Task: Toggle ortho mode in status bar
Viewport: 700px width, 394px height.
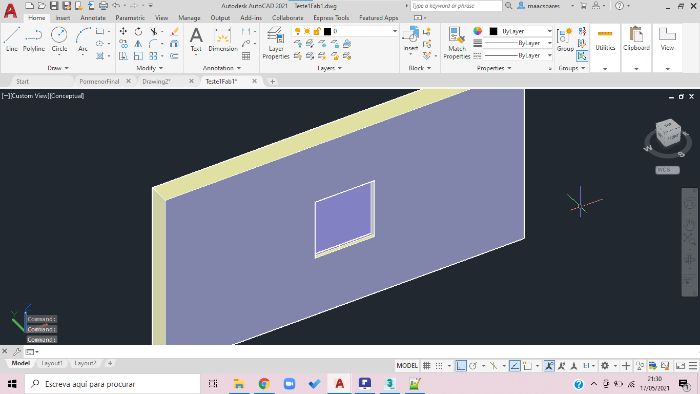Action: [461, 365]
